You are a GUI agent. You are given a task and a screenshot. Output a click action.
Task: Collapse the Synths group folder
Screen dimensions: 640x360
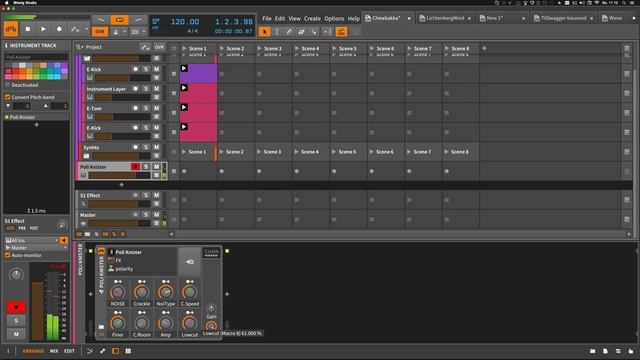click(87, 156)
